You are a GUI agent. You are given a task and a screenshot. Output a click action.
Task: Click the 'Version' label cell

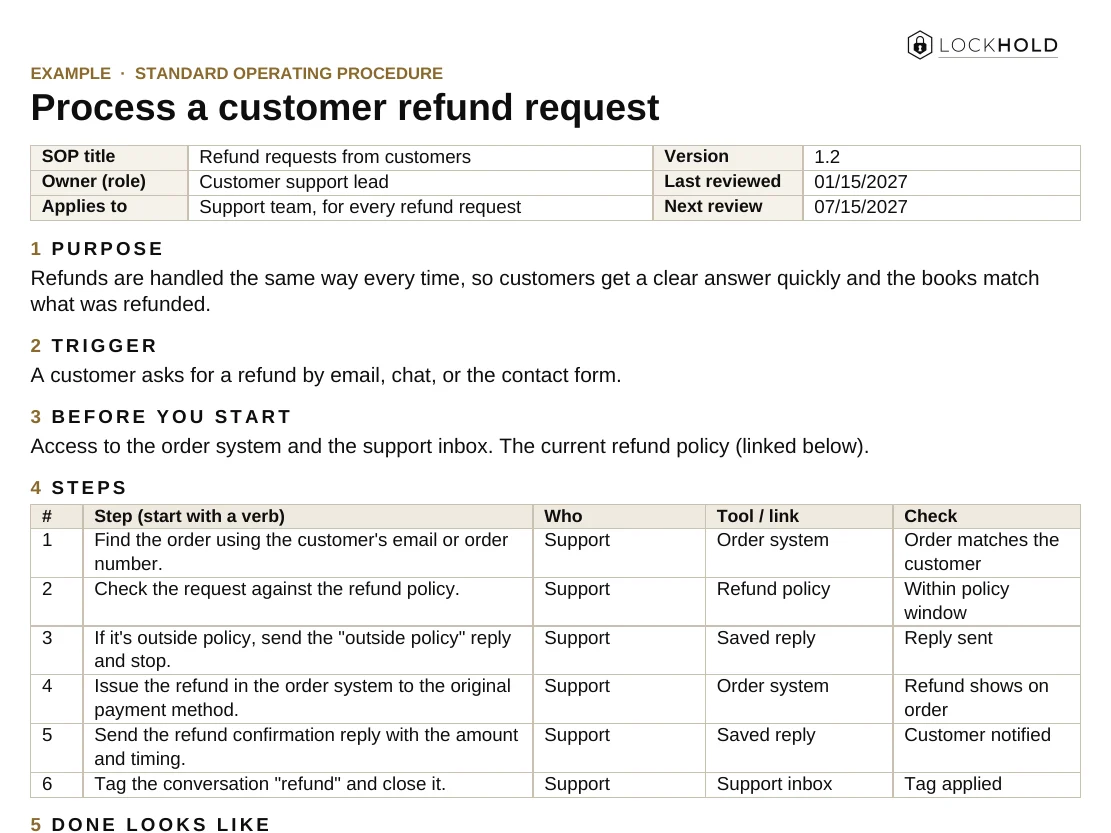tap(728, 157)
